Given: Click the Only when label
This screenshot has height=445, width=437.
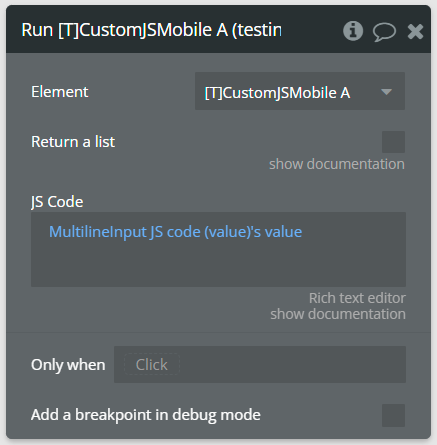Looking at the screenshot, I should tap(68, 365).
